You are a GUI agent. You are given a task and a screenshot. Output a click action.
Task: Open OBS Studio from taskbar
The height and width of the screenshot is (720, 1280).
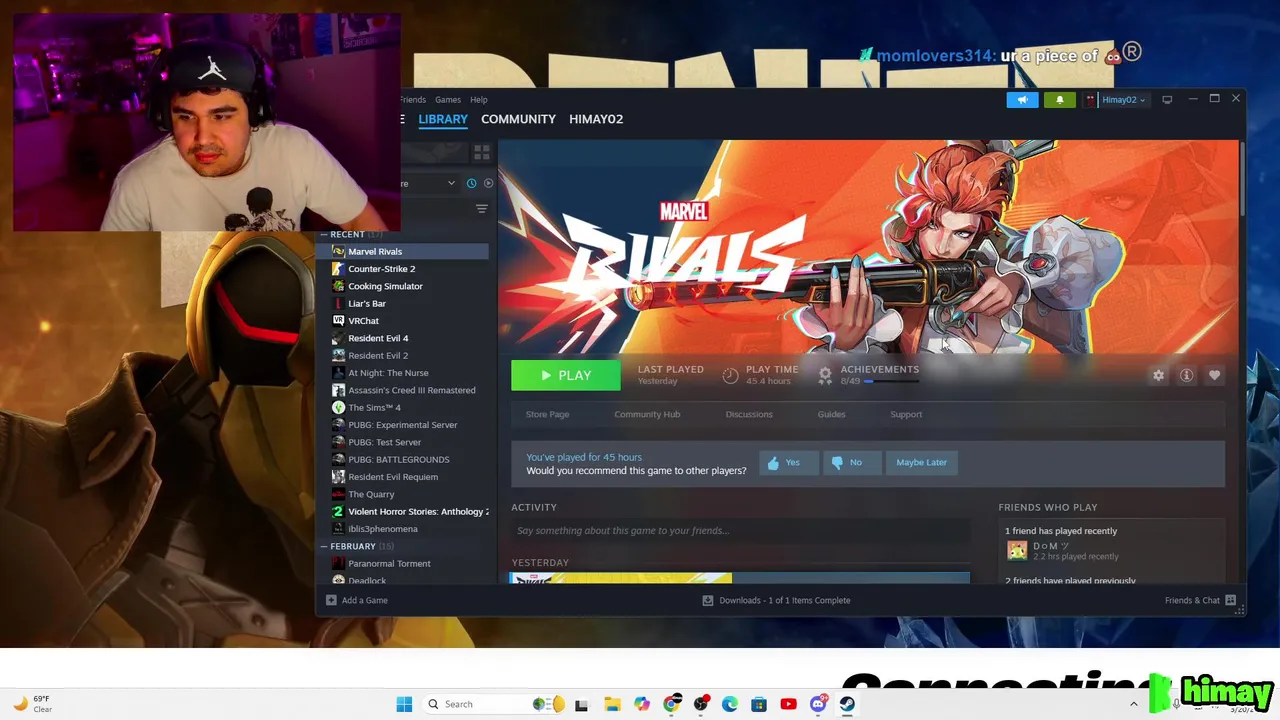coord(700,704)
